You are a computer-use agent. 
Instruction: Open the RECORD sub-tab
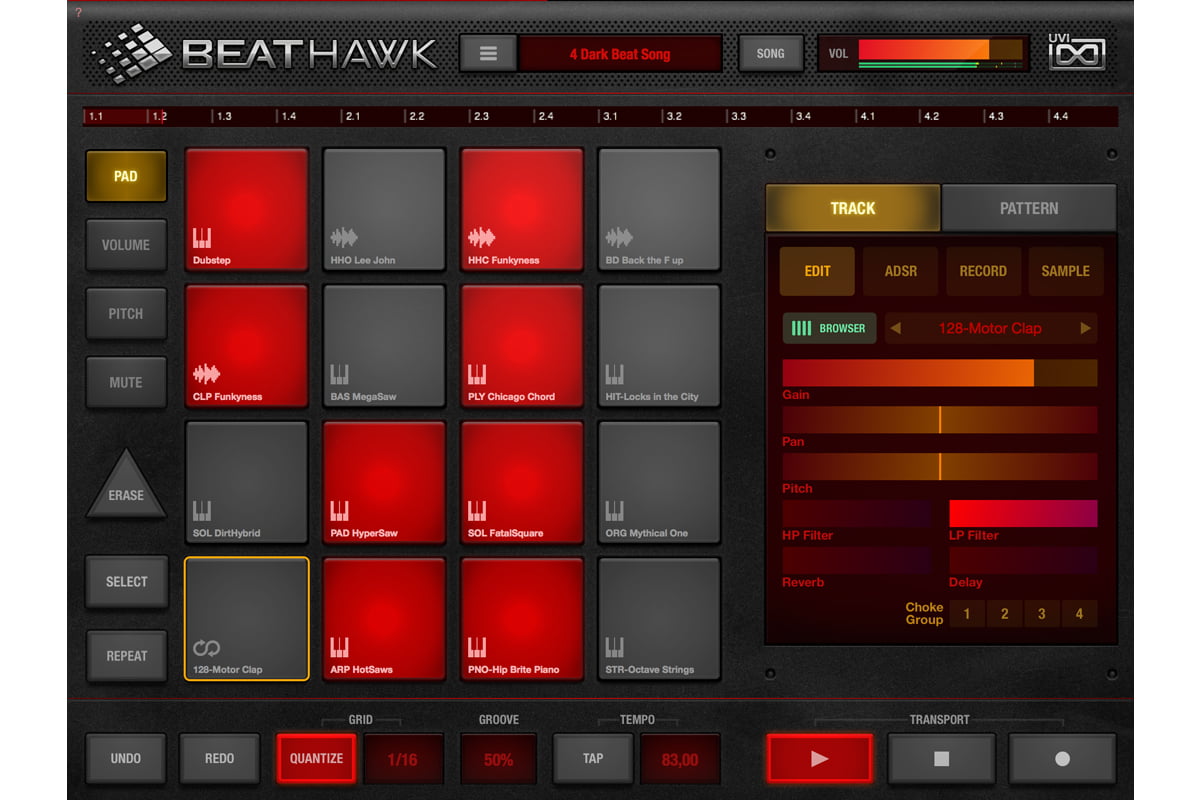click(x=983, y=271)
